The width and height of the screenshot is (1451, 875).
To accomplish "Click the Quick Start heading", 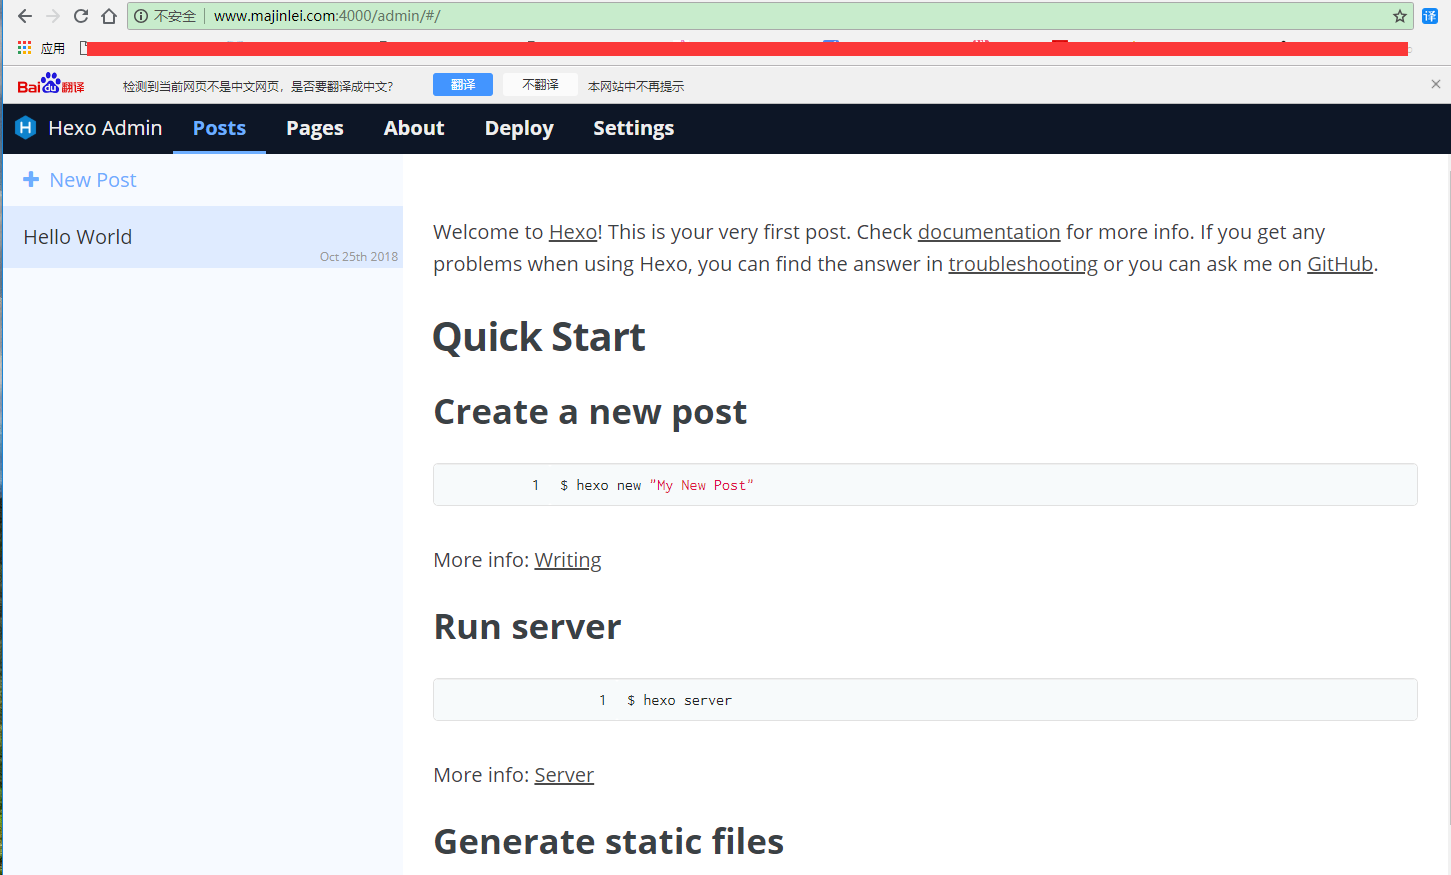I will (x=539, y=337).
